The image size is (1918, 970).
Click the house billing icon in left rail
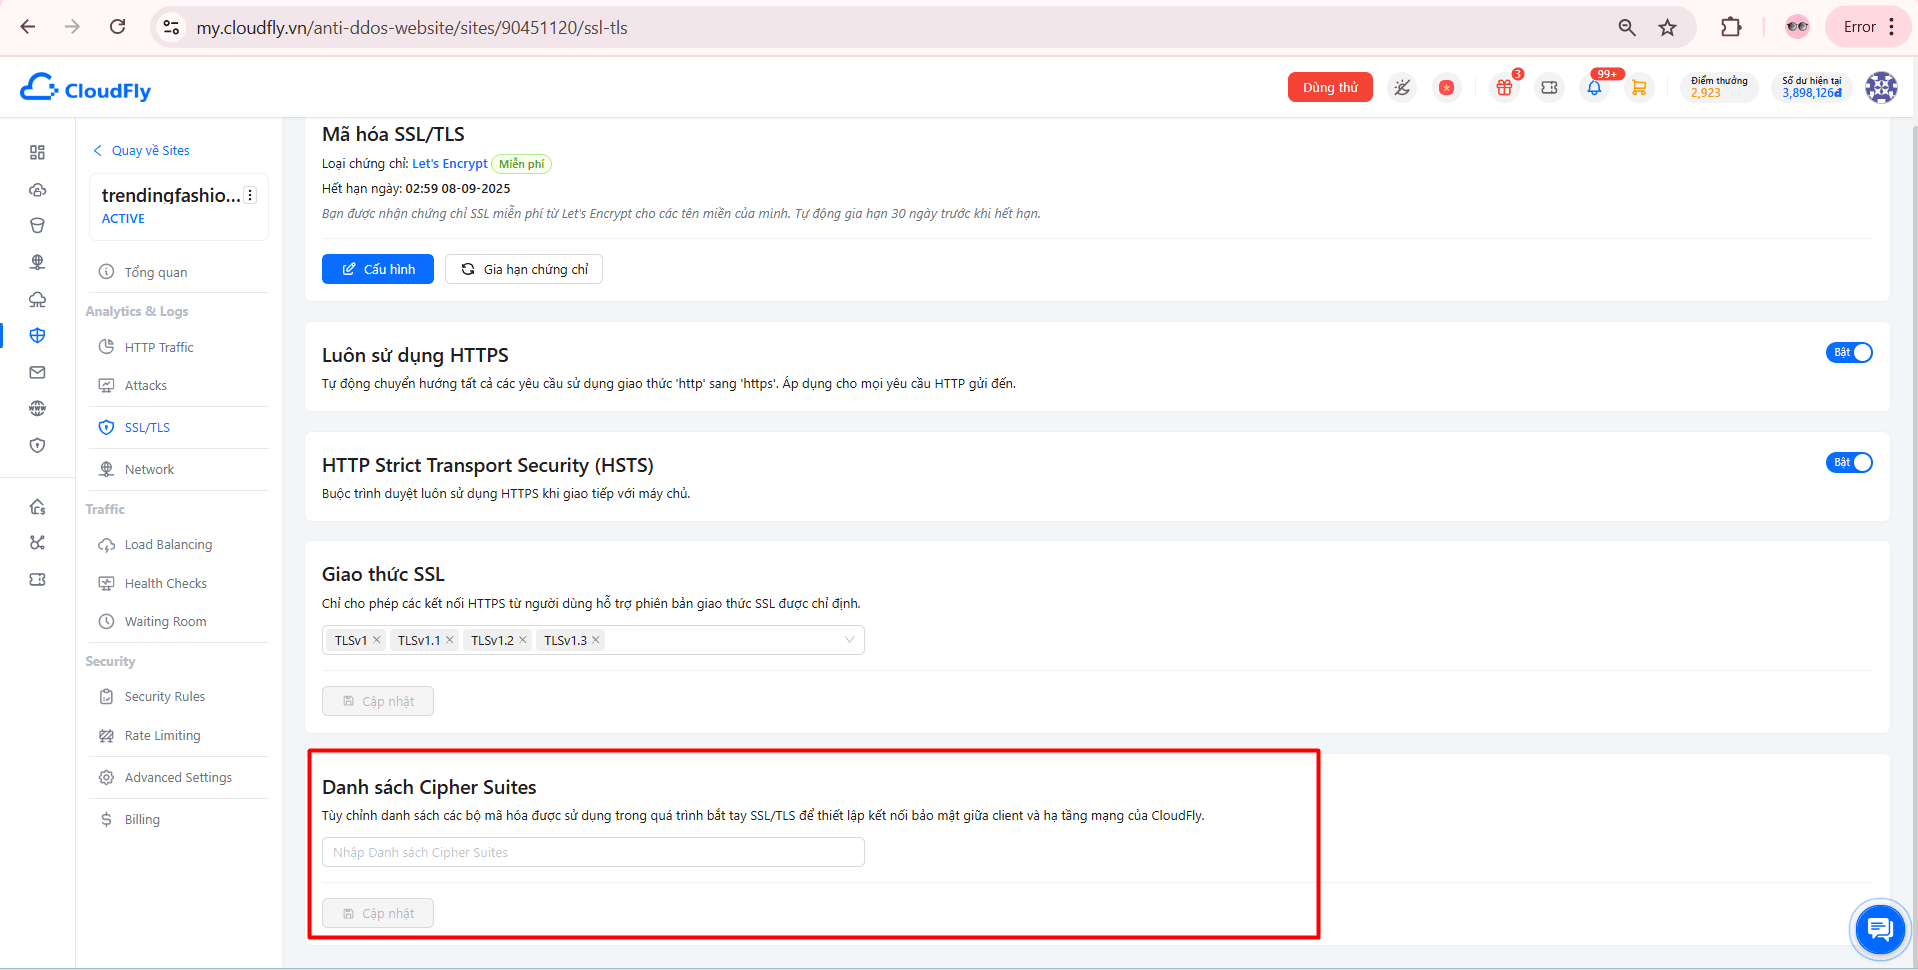pyautogui.click(x=37, y=507)
